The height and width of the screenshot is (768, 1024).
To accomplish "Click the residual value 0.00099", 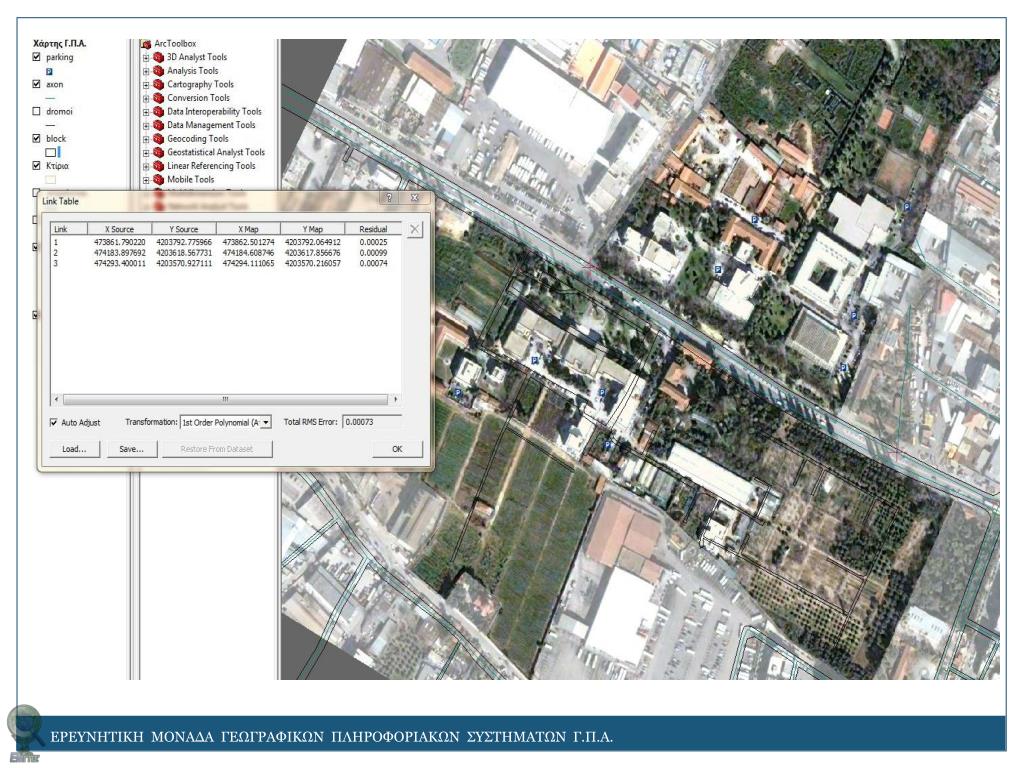I will (374, 253).
